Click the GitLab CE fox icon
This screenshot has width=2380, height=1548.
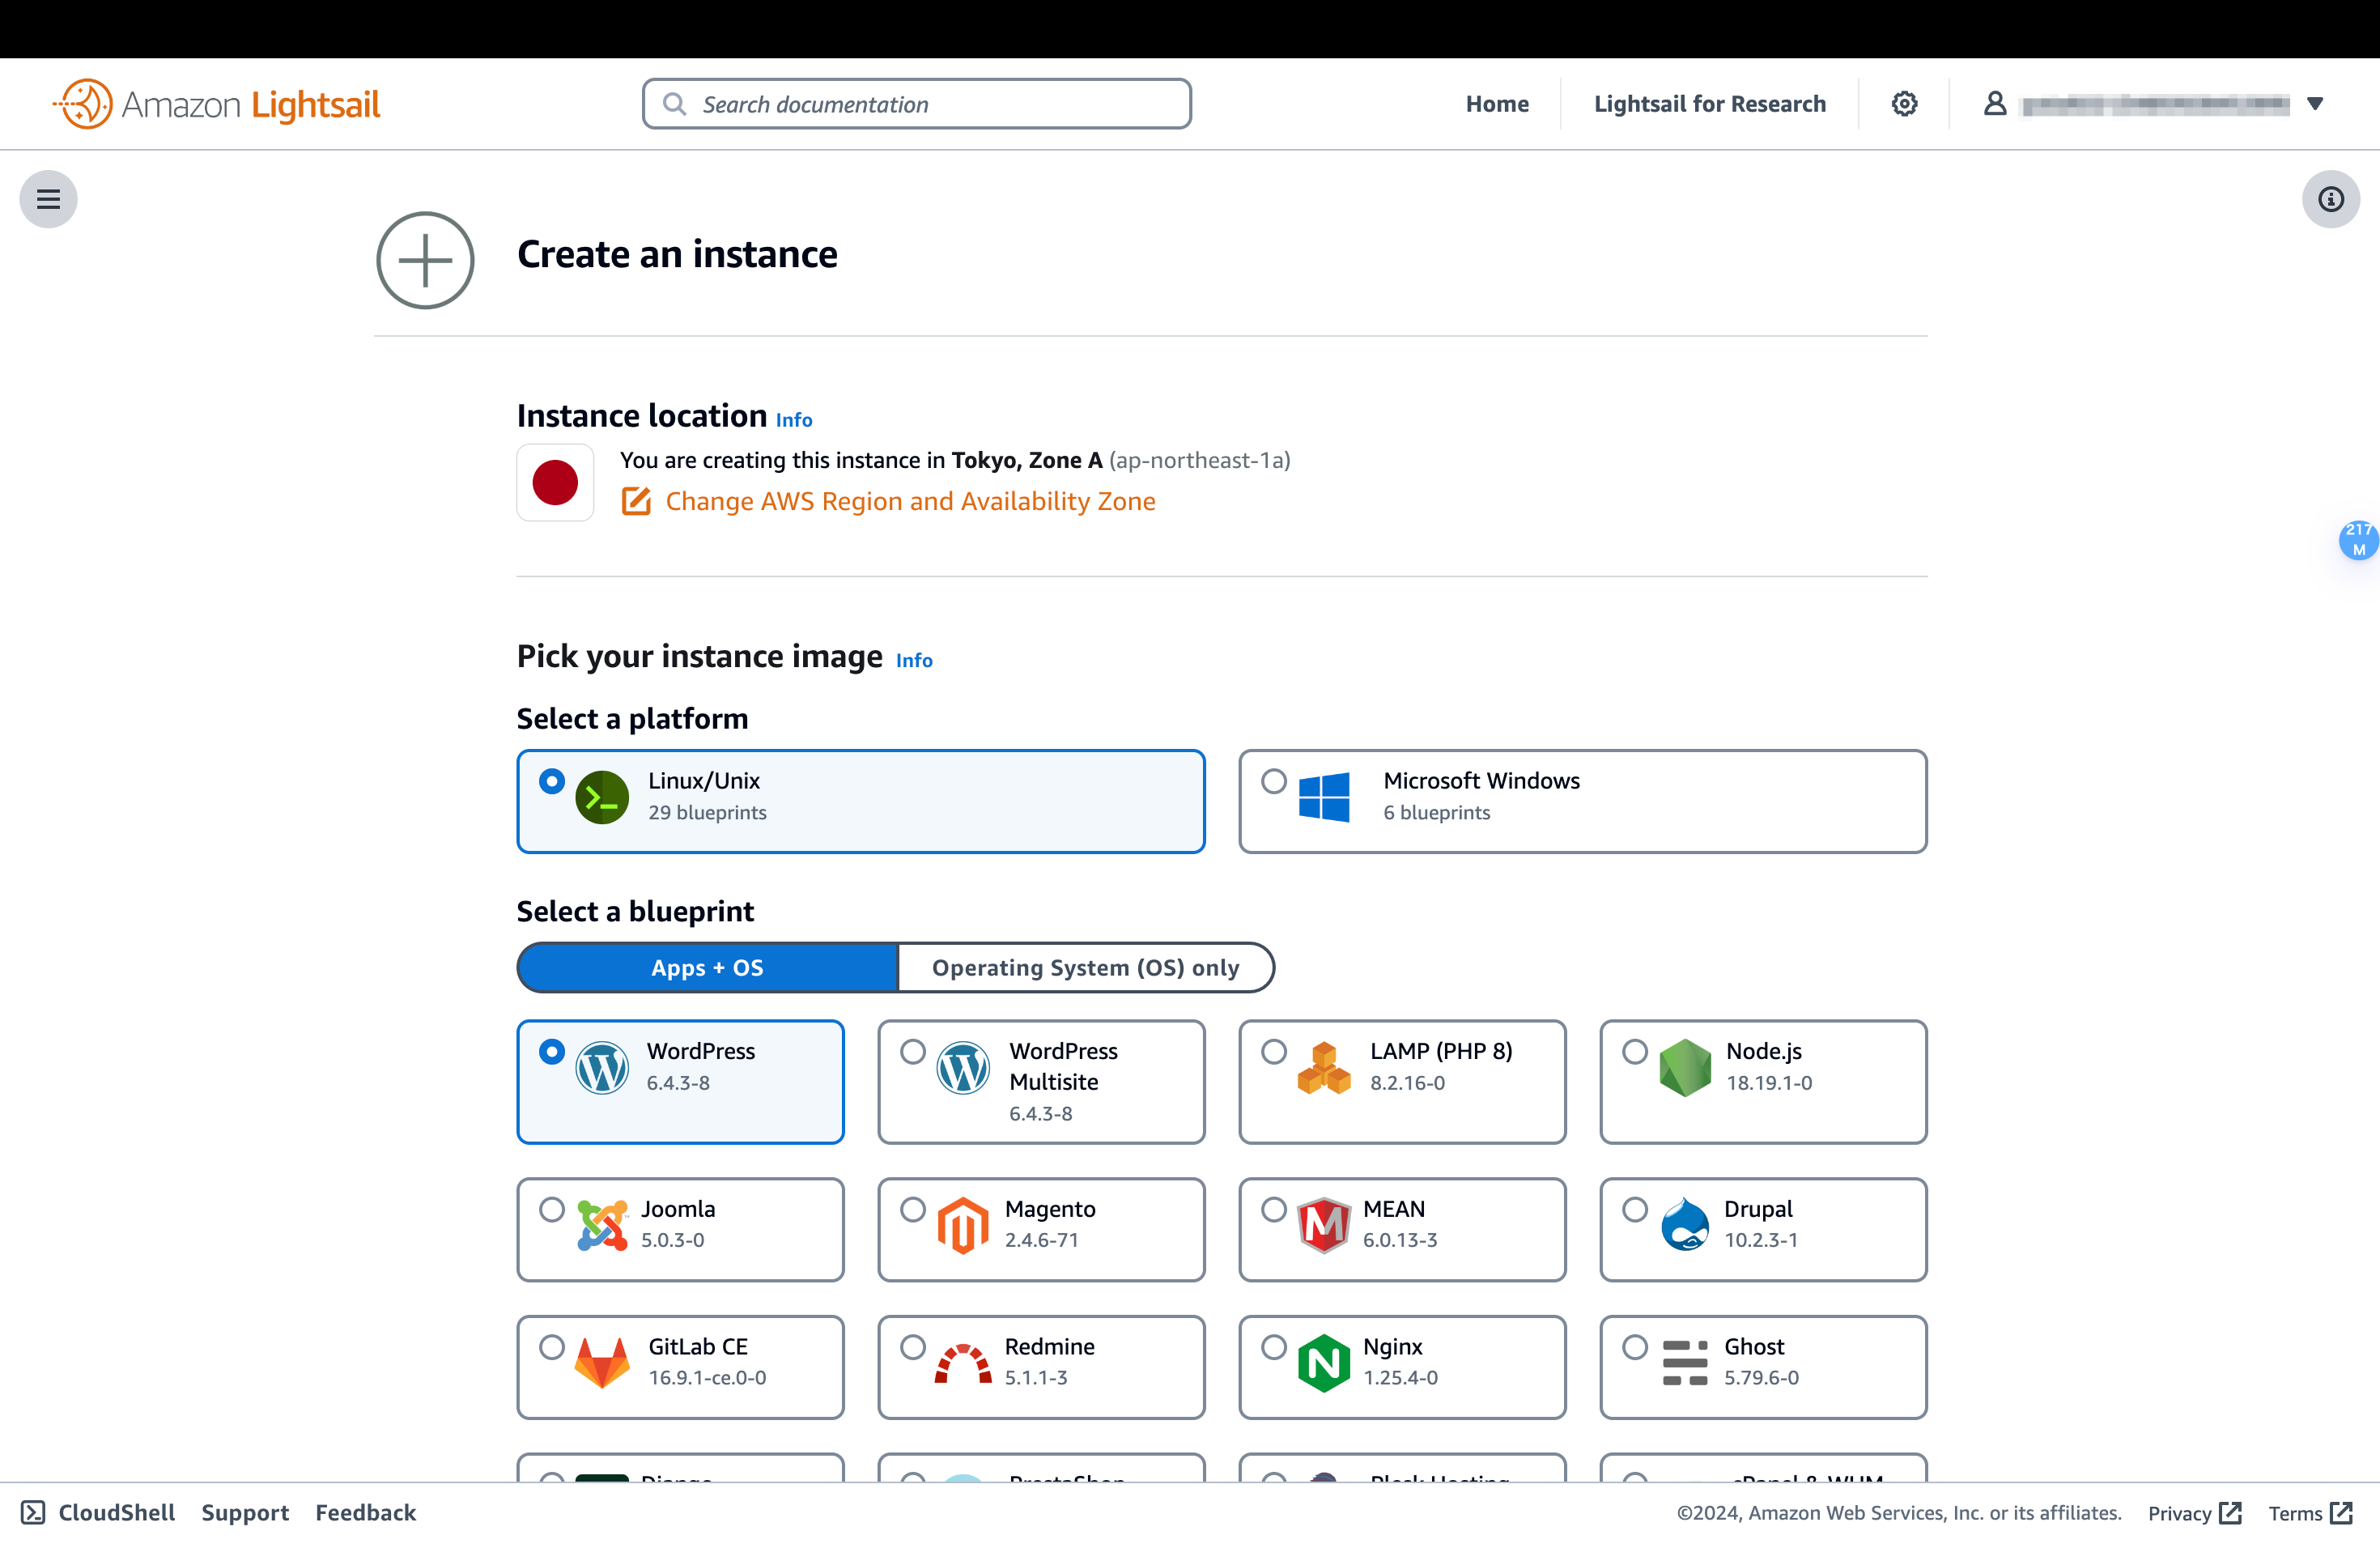tap(602, 1361)
